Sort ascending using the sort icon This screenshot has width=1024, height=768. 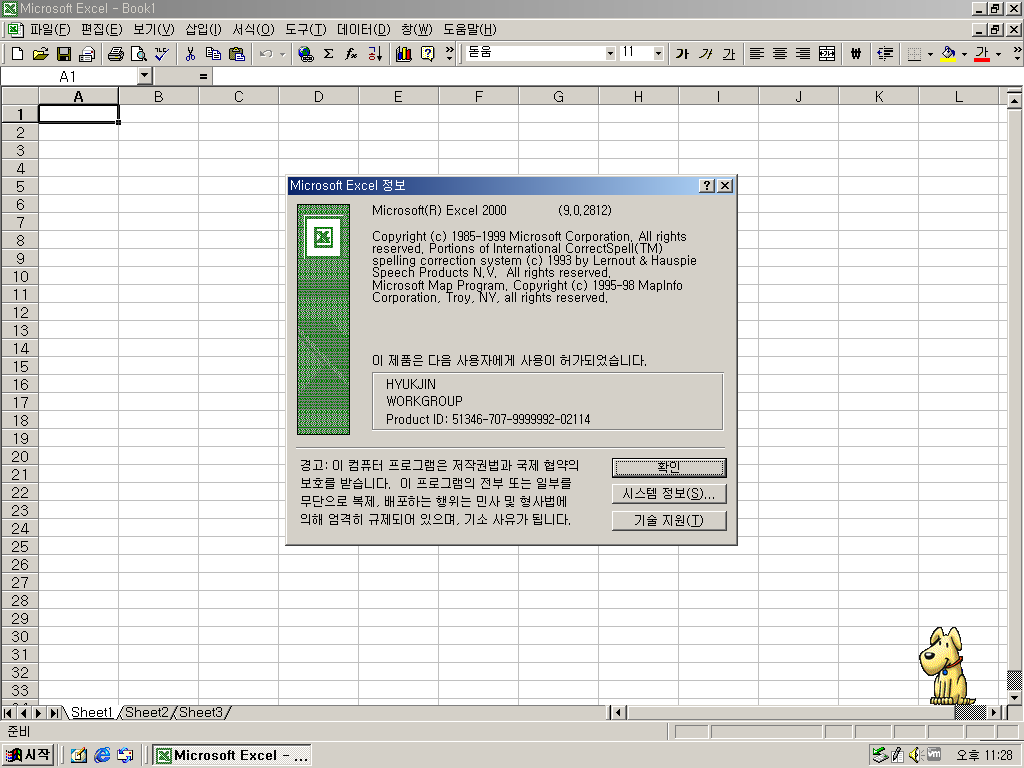(375, 54)
